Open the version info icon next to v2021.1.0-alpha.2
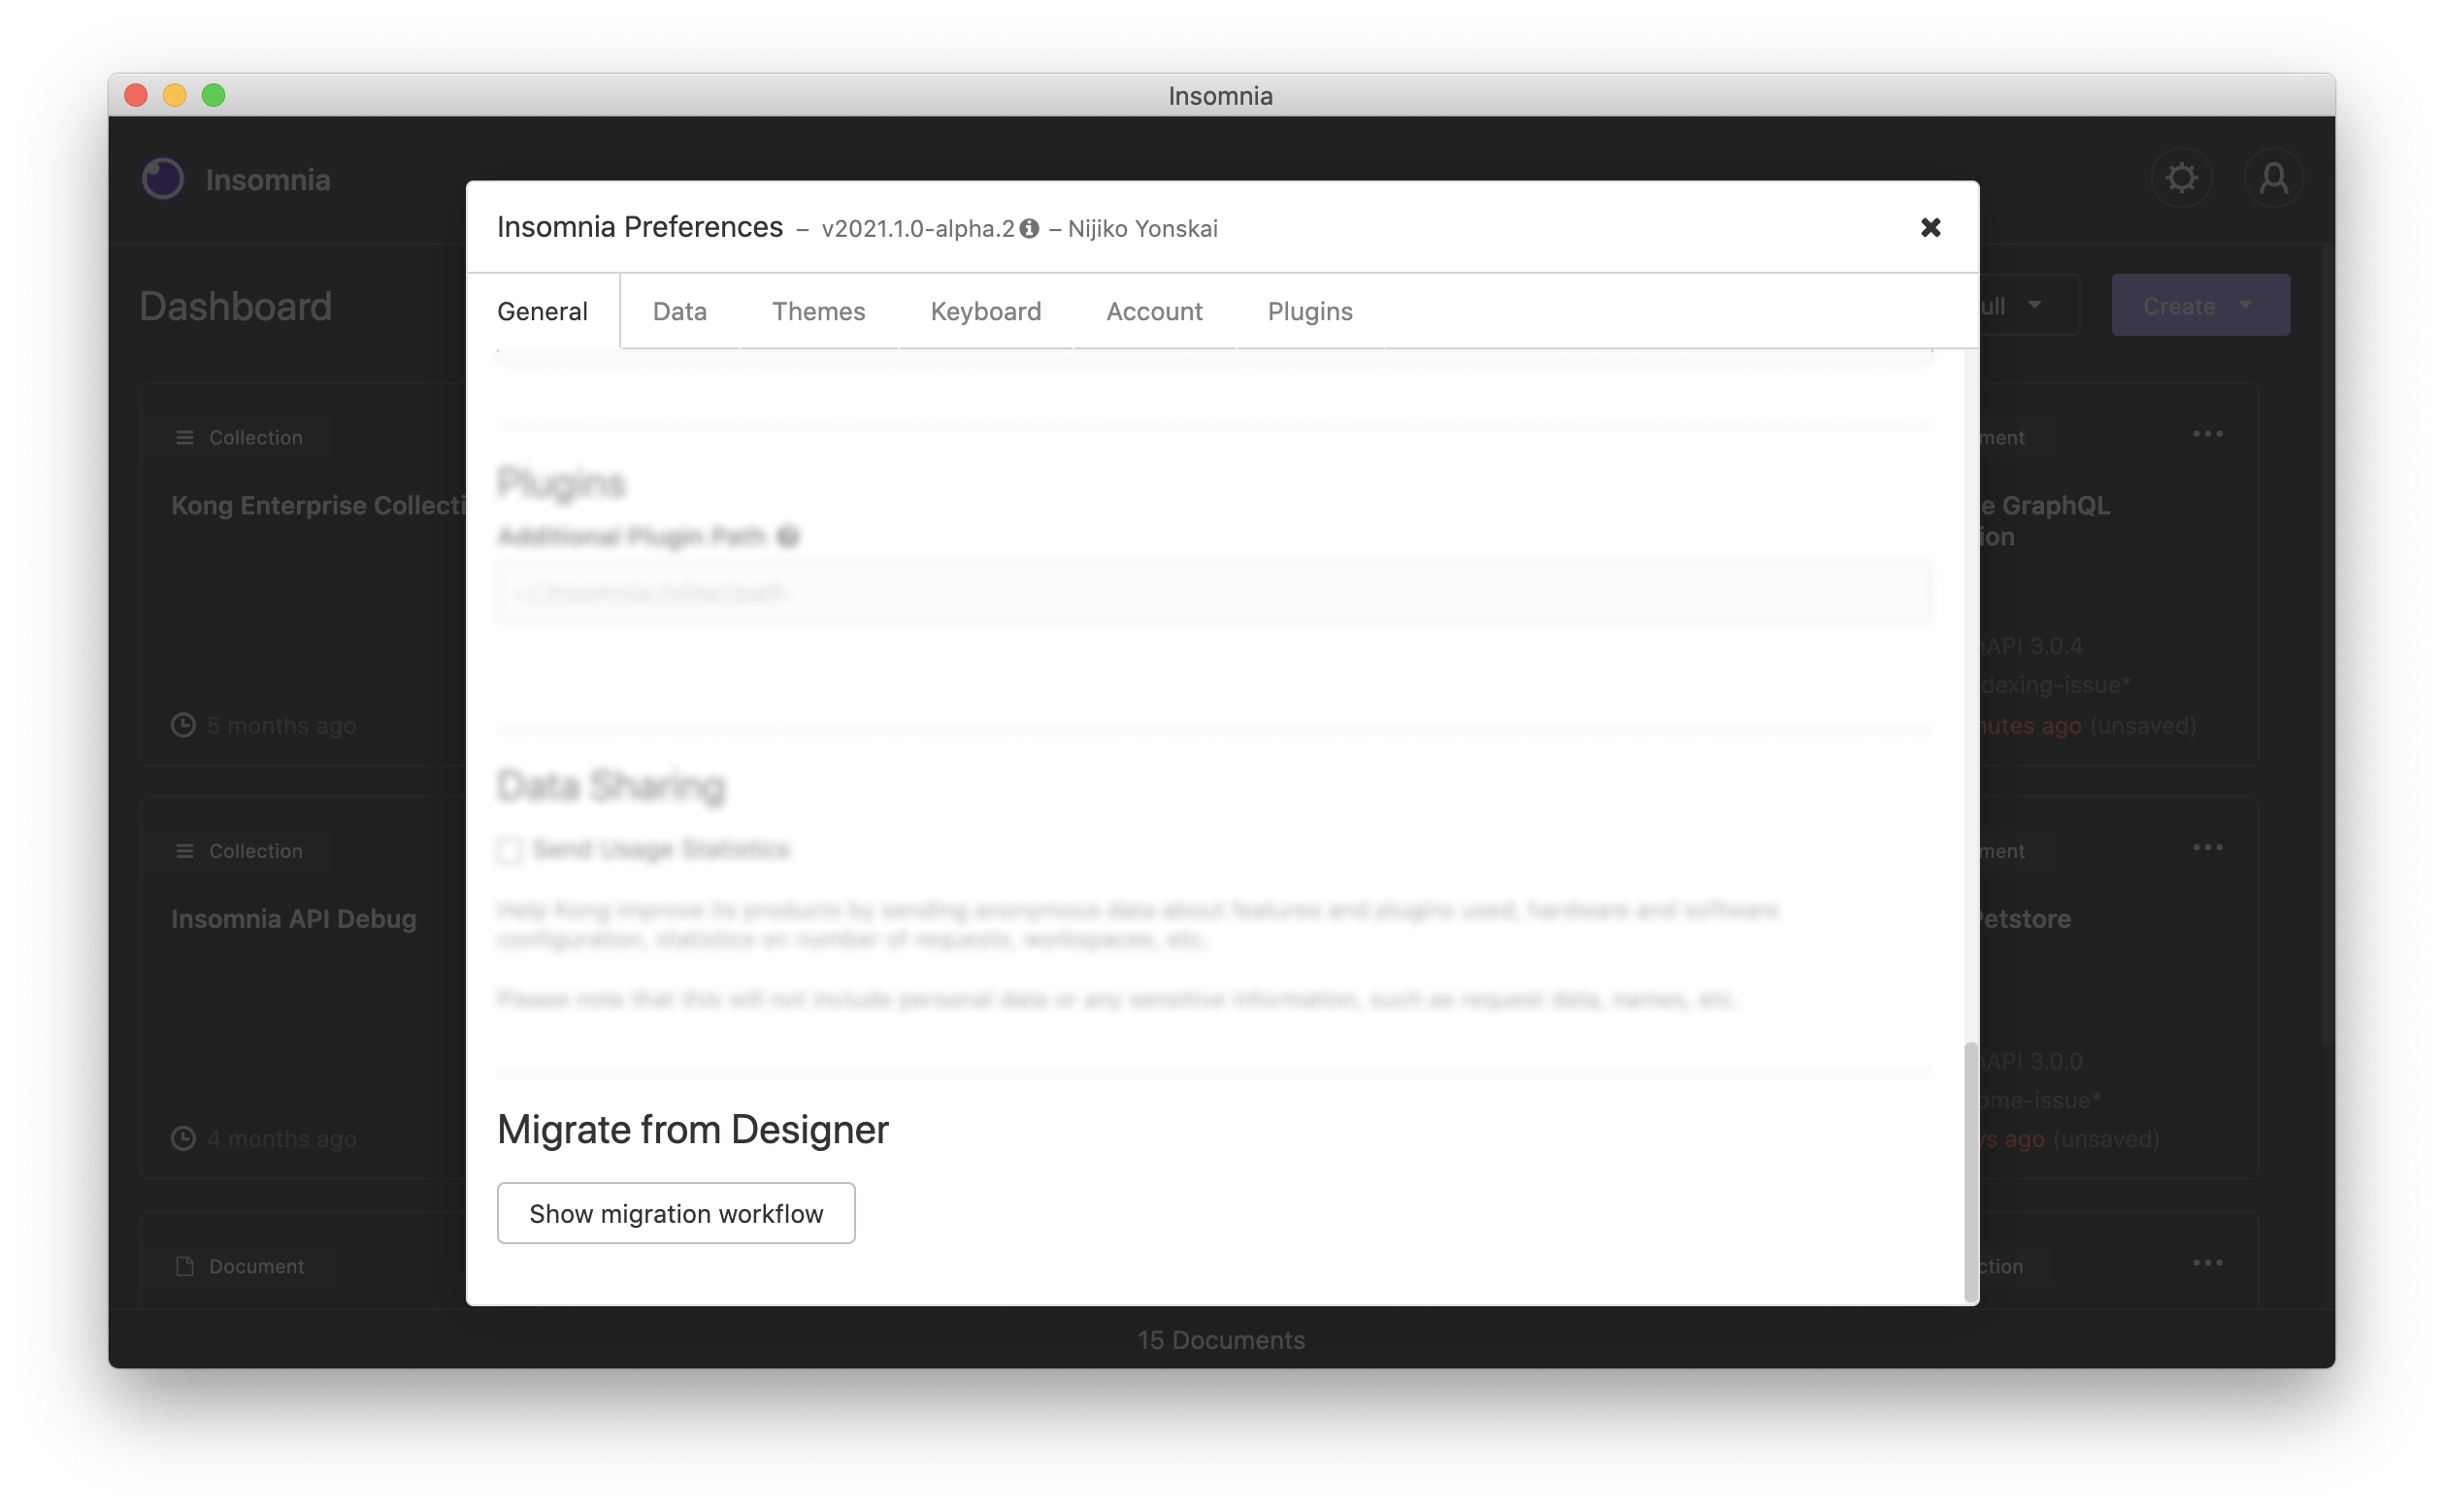 [1029, 229]
